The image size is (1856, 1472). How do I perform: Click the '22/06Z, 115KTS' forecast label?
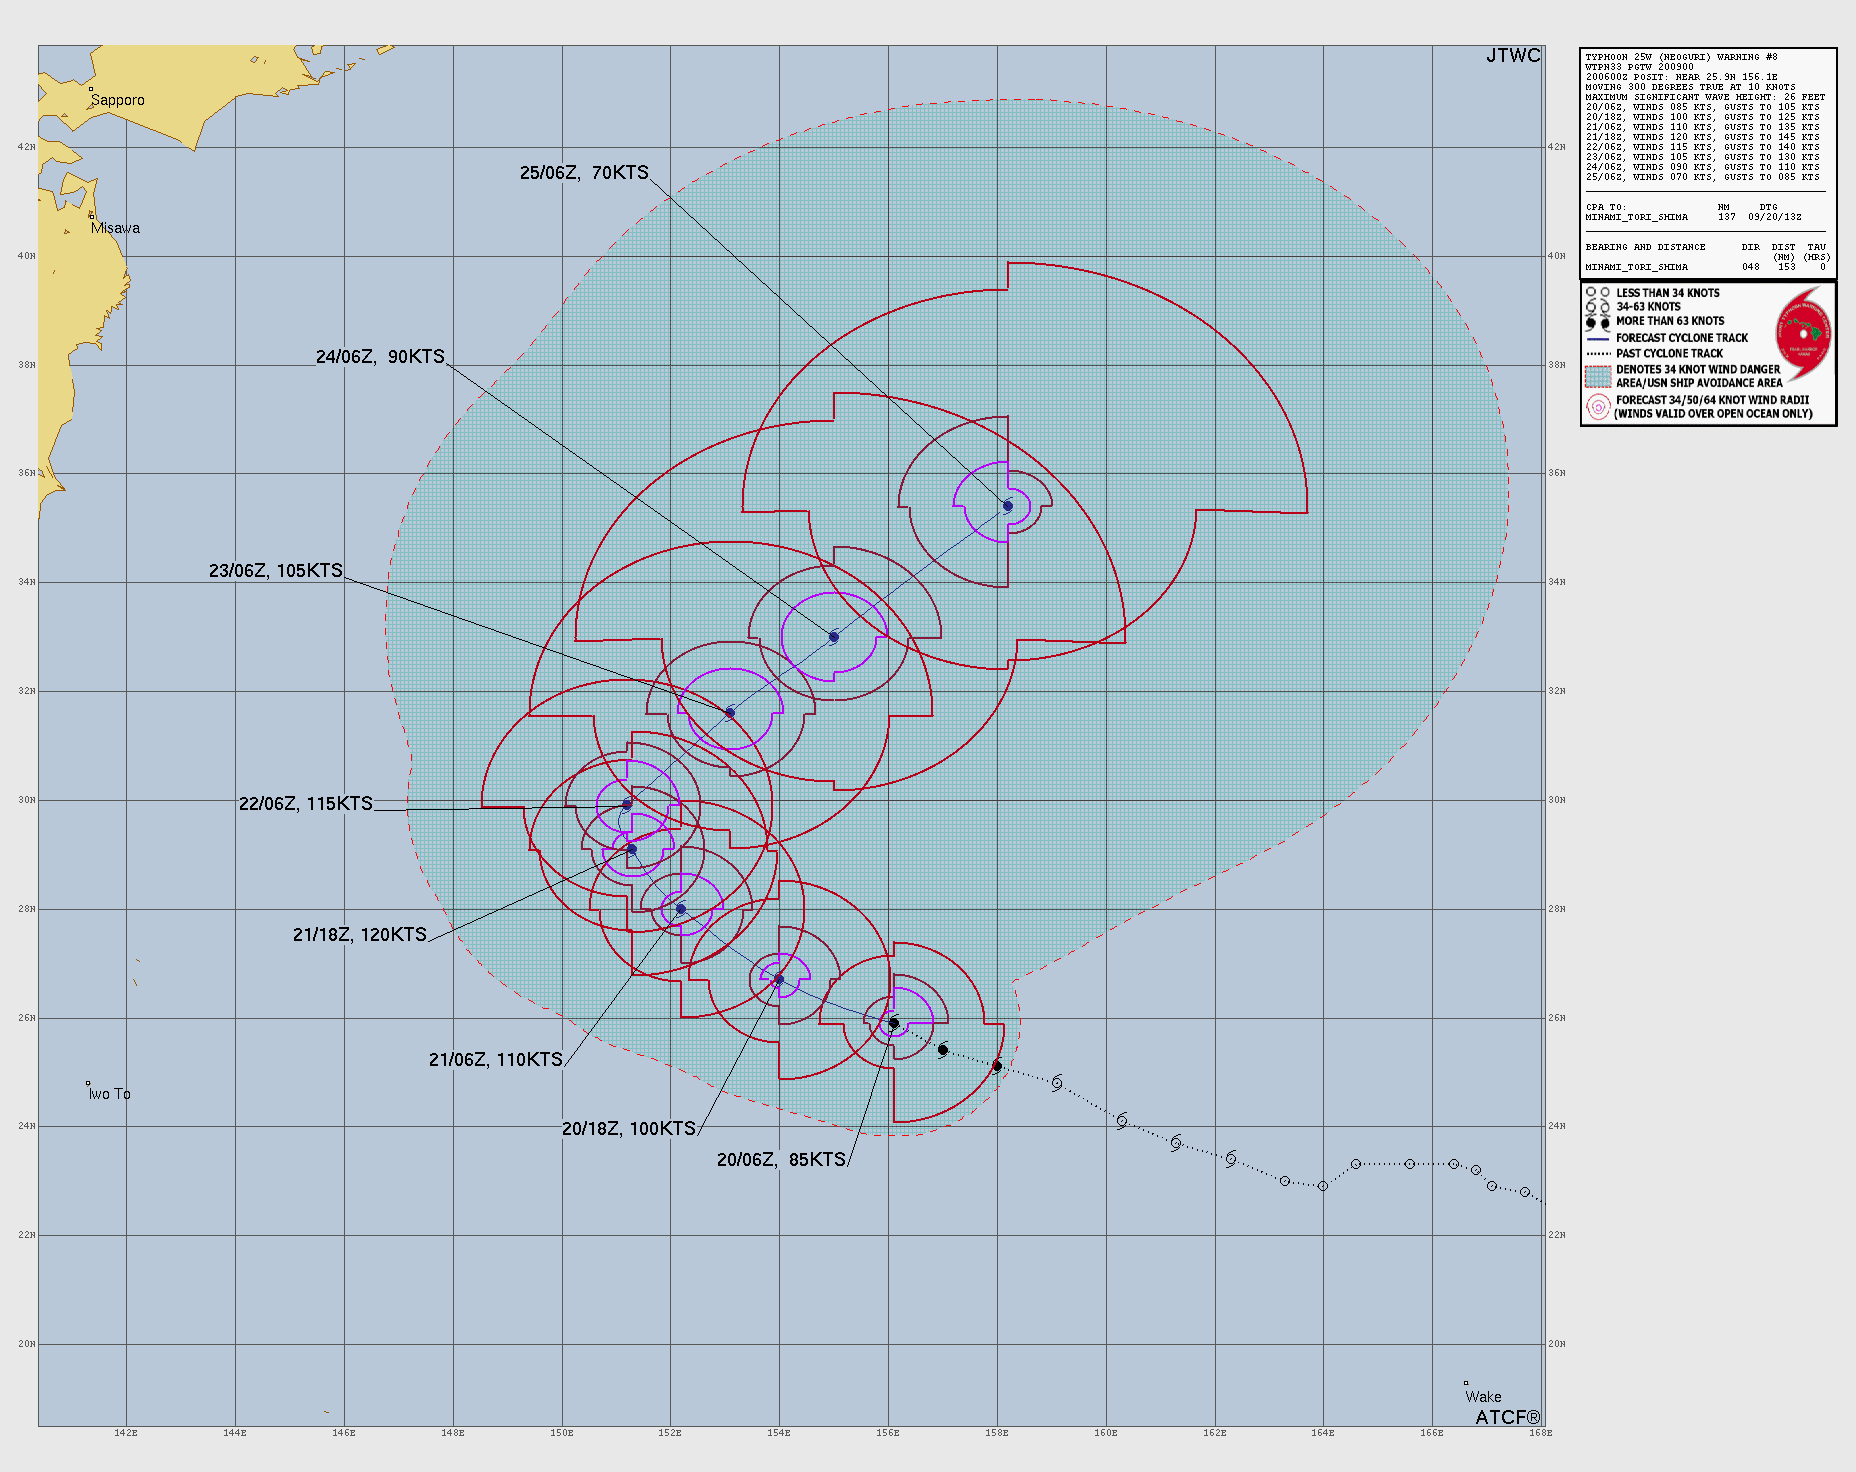[305, 804]
